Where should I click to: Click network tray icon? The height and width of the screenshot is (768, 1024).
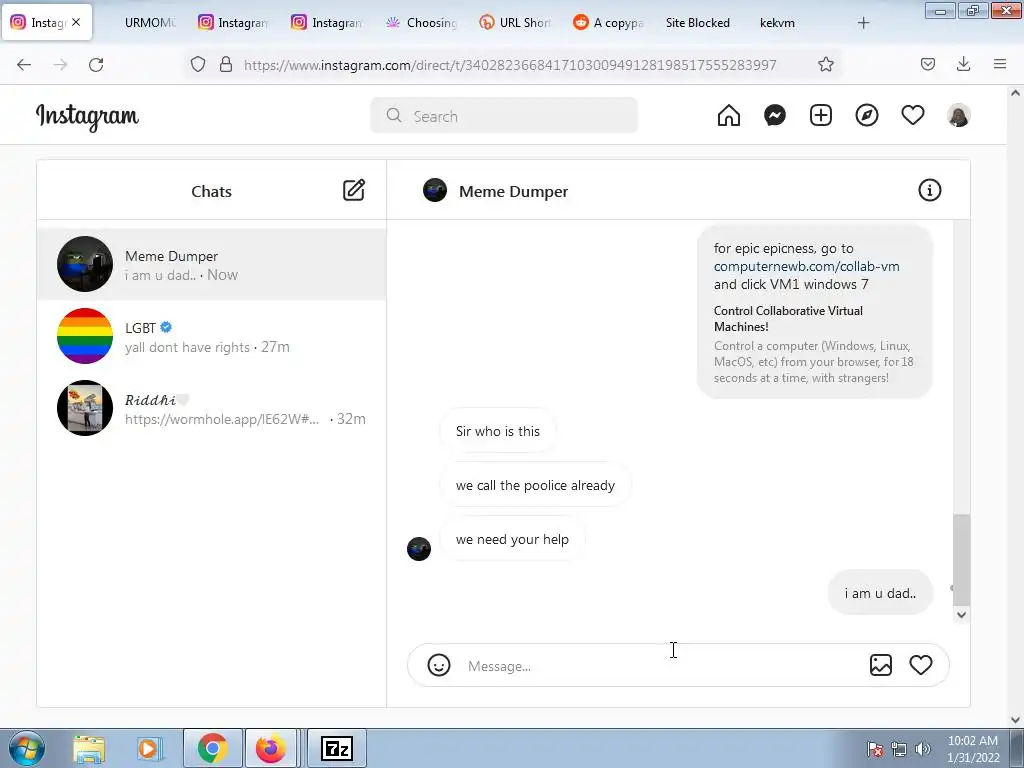[x=899, y=749]
